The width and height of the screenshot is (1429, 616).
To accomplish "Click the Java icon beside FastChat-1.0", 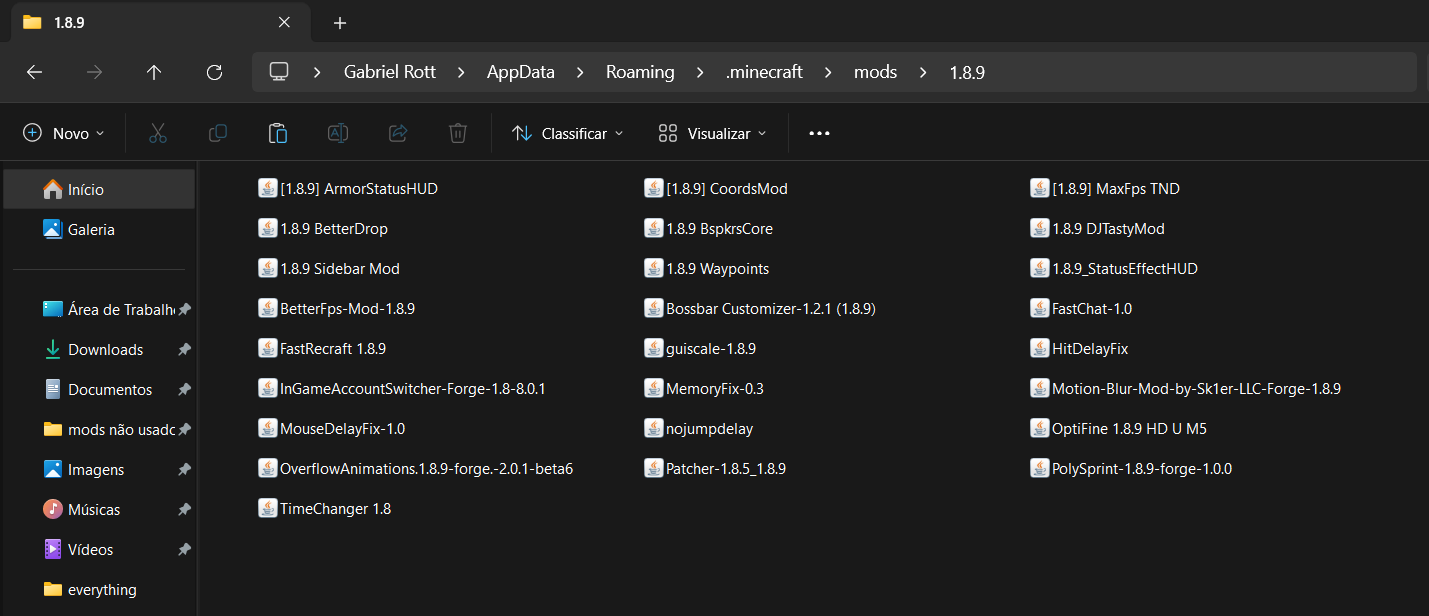I will click(x=1040, y=308).
